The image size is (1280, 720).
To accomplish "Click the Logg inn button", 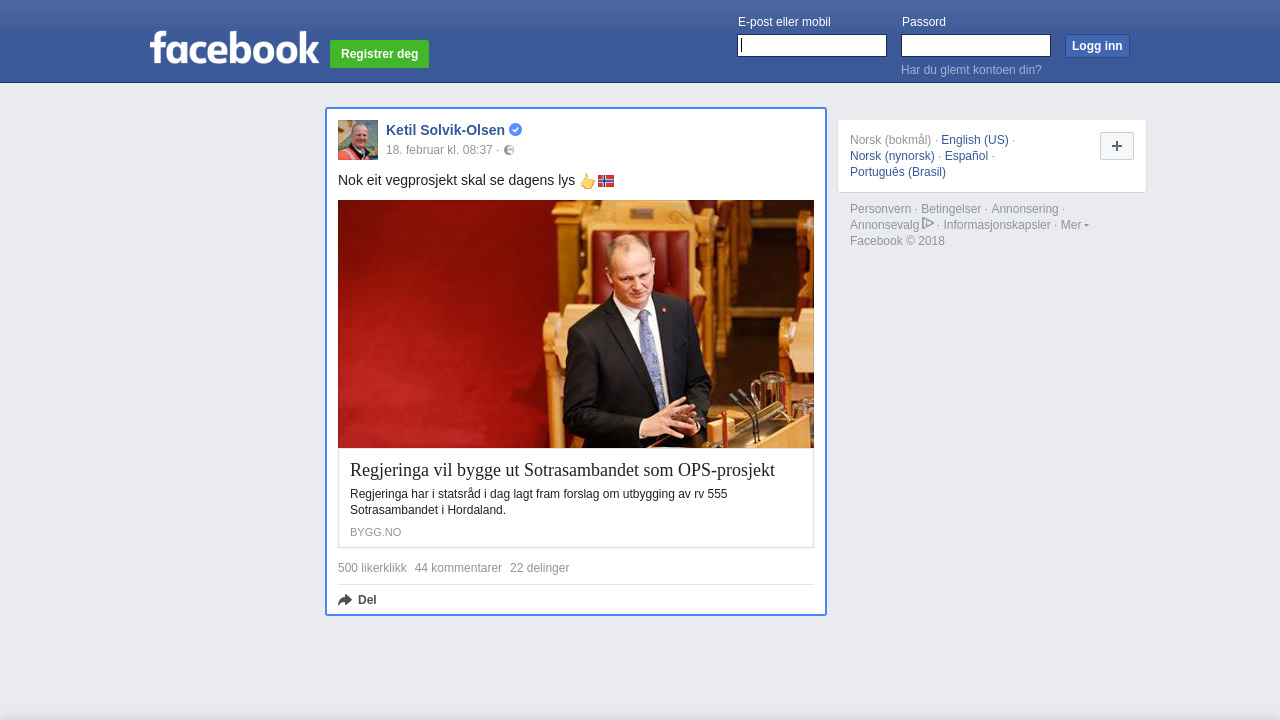I will 1097,46.
